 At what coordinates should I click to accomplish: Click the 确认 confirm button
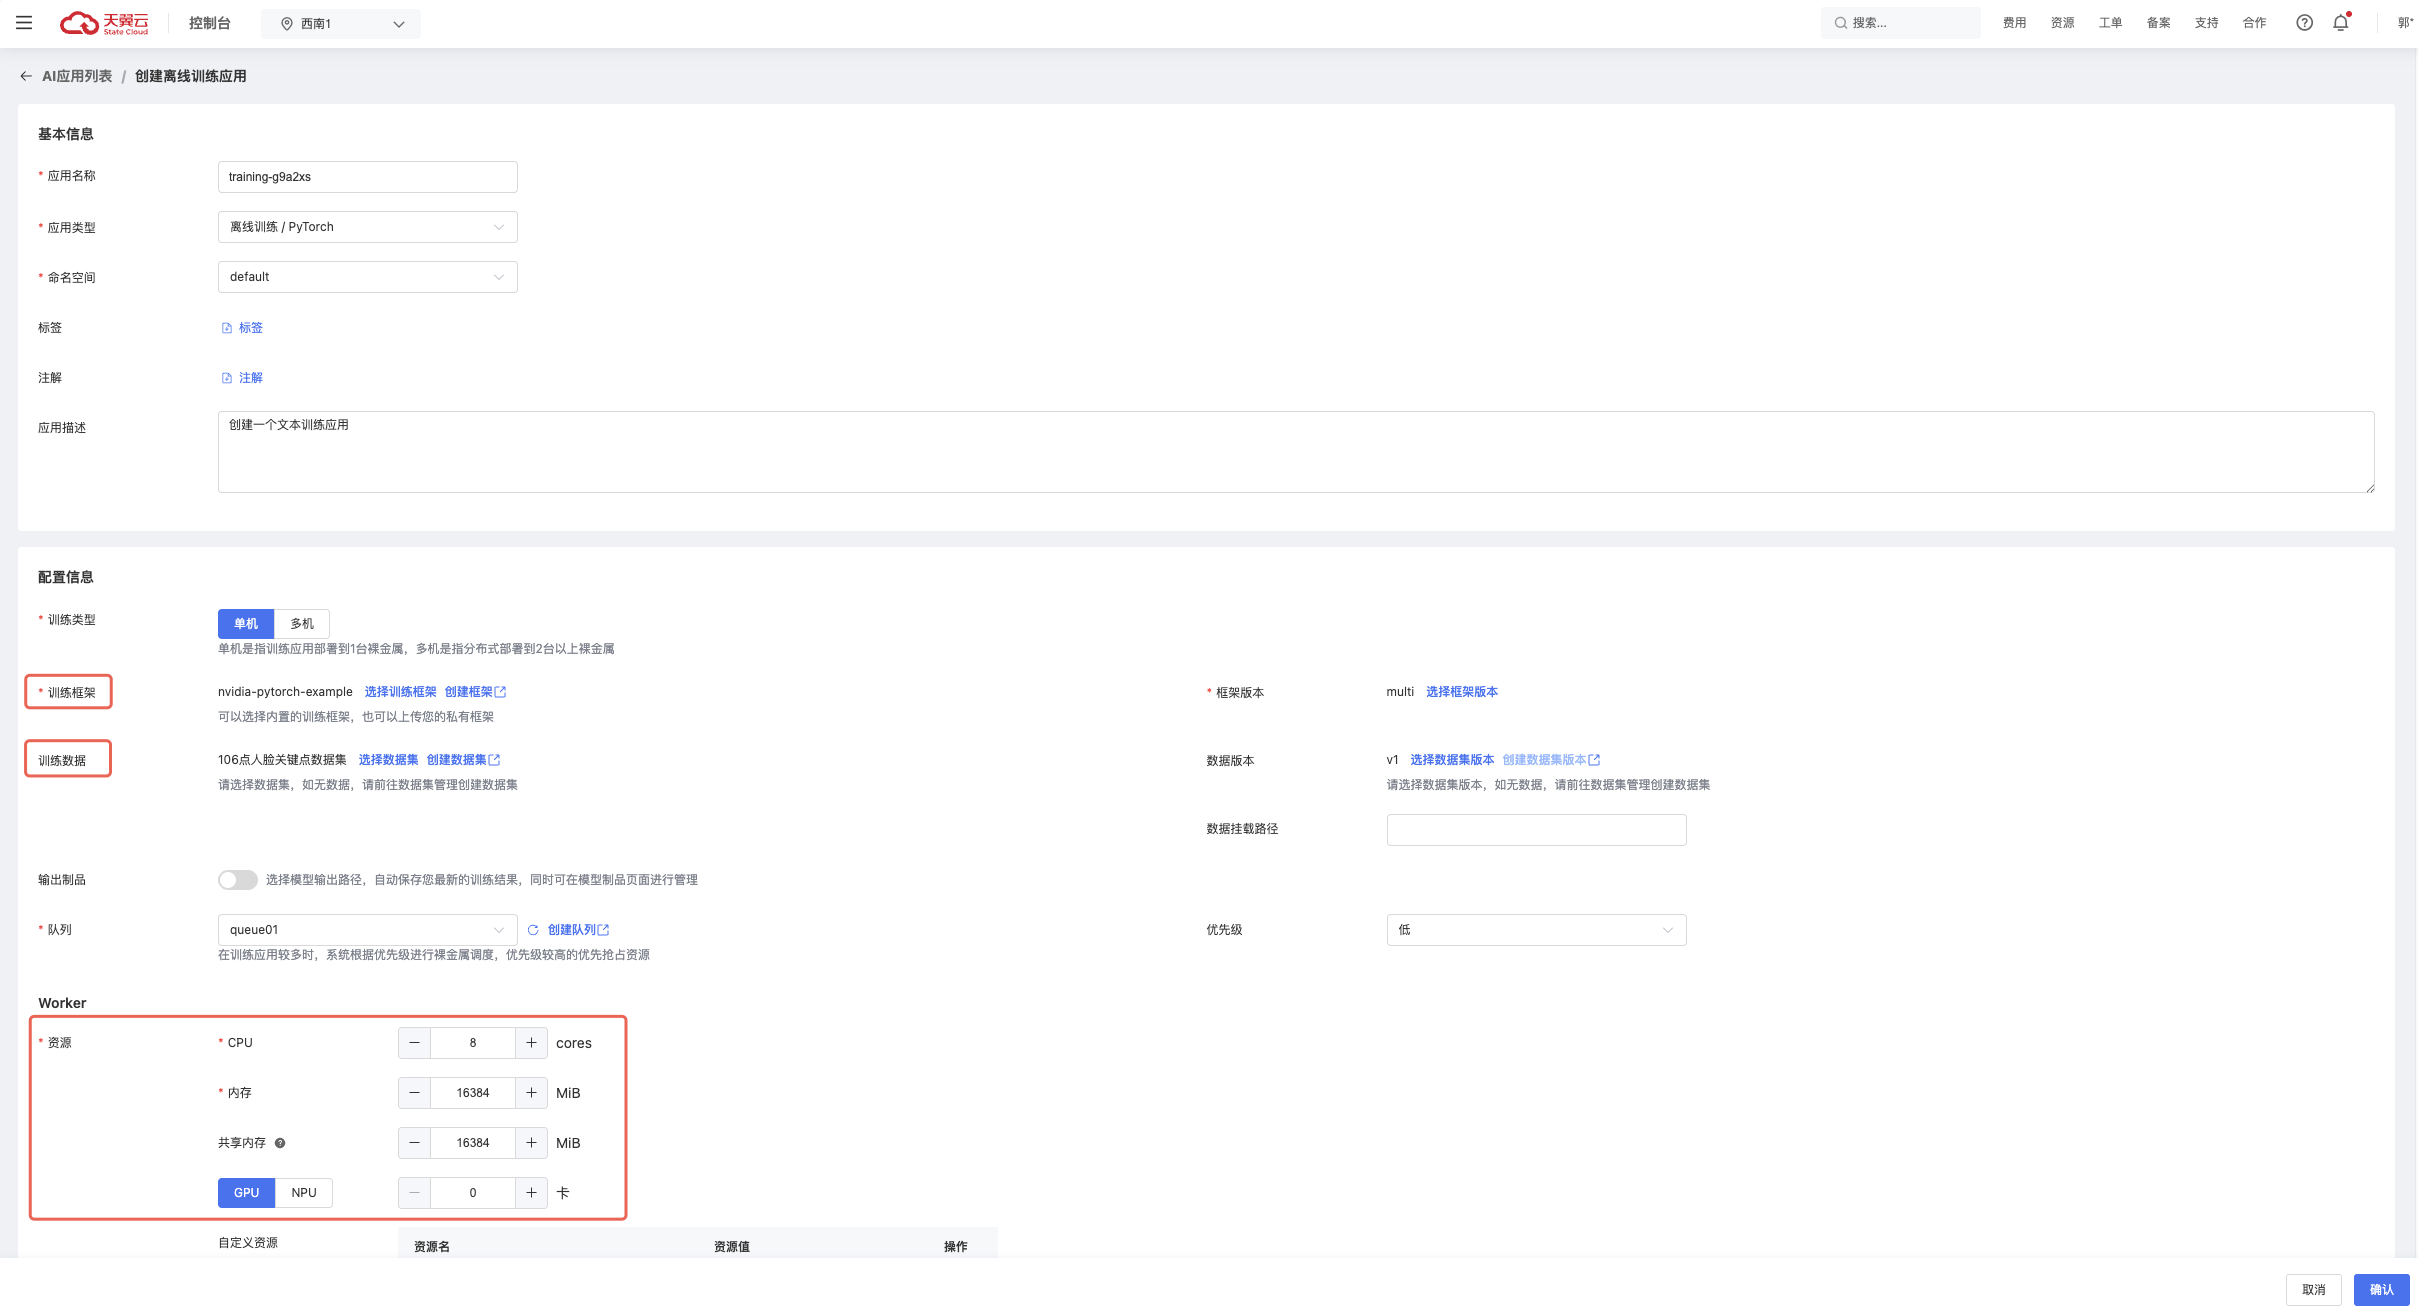tap(2381, 1290)
